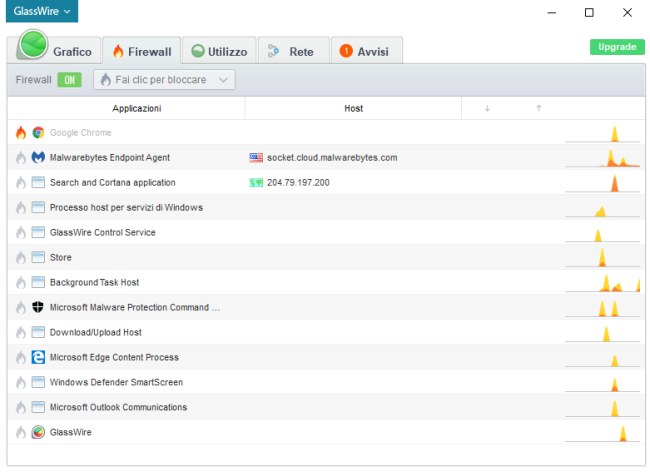Block the Store app flame icon
This screenshot has width=650, height=472.
(21, 258)
